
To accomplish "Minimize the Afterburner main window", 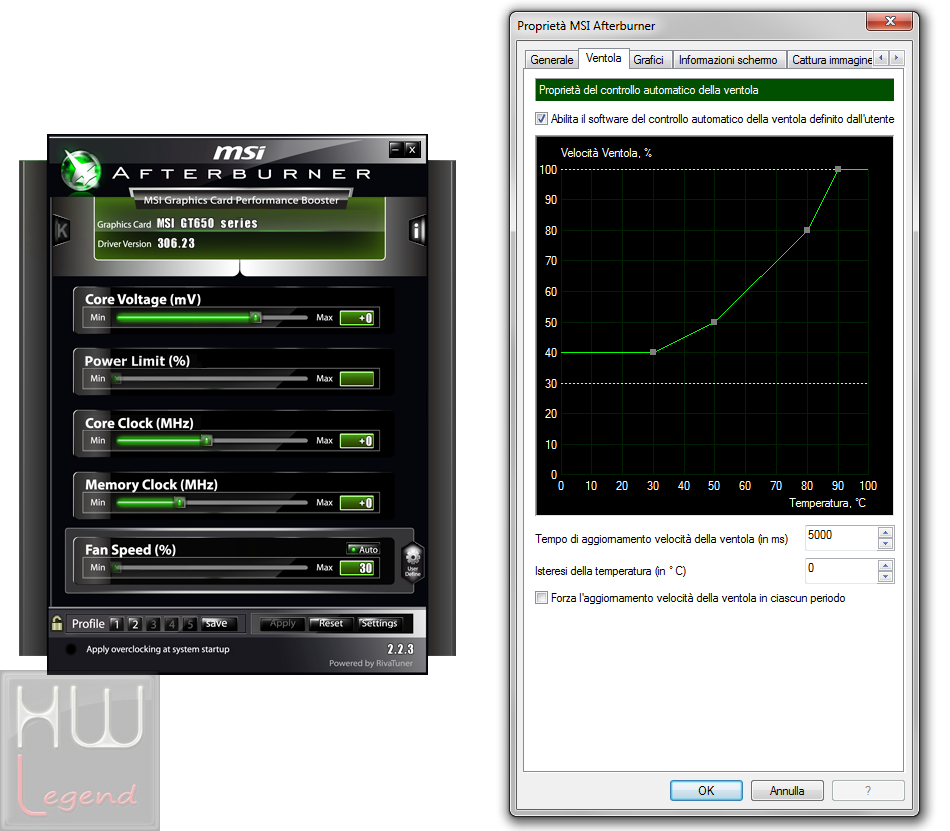I will click(x=395, y=148).
